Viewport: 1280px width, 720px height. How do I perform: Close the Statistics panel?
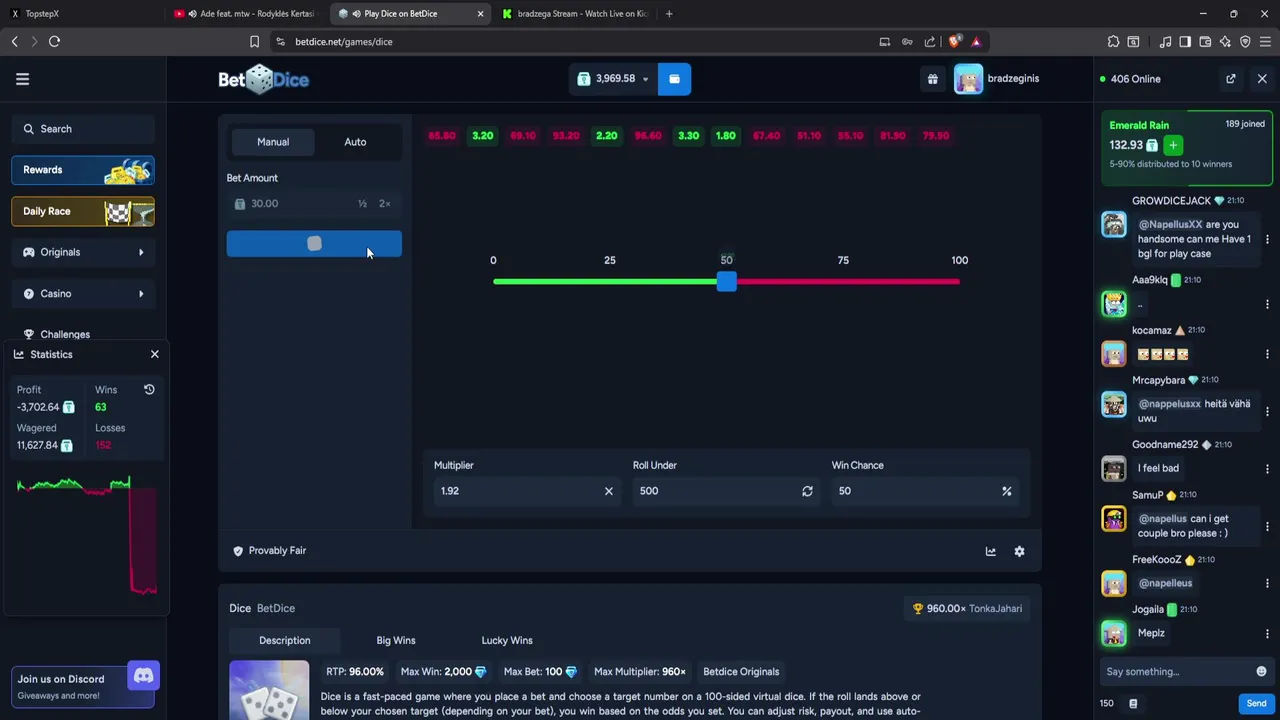155,354
